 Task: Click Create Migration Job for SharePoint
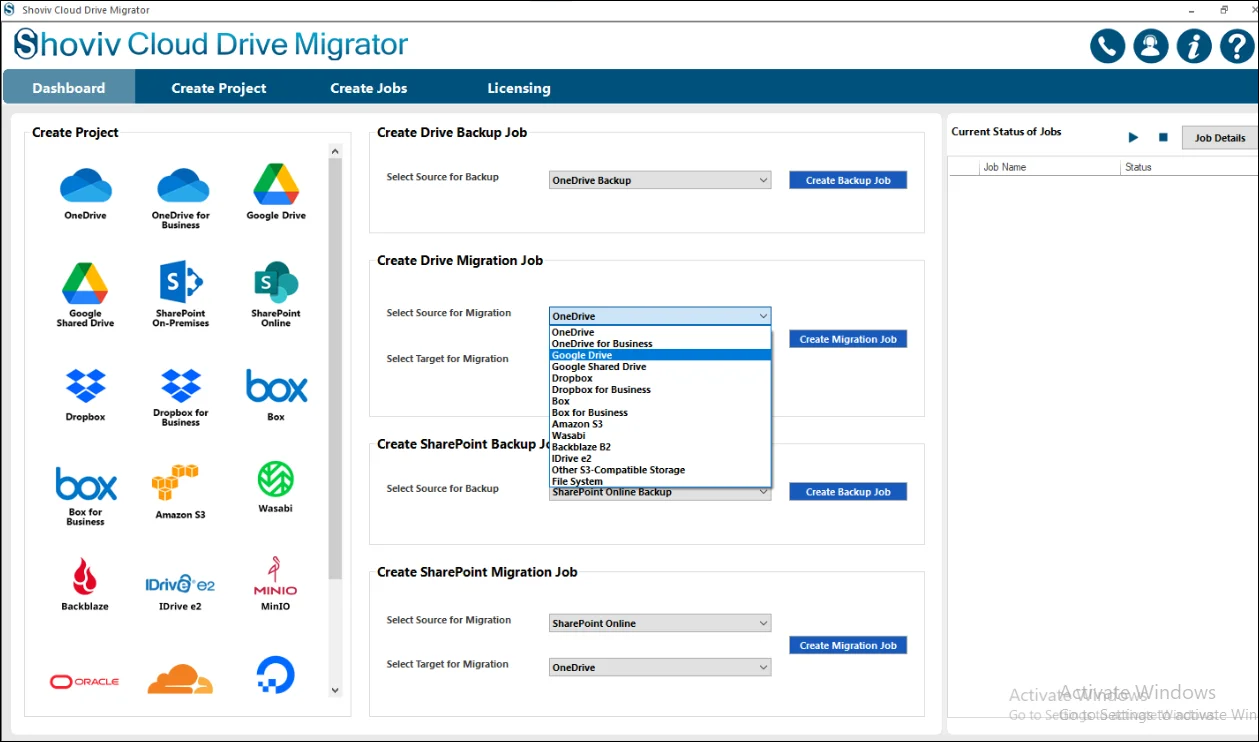[848, 646]
